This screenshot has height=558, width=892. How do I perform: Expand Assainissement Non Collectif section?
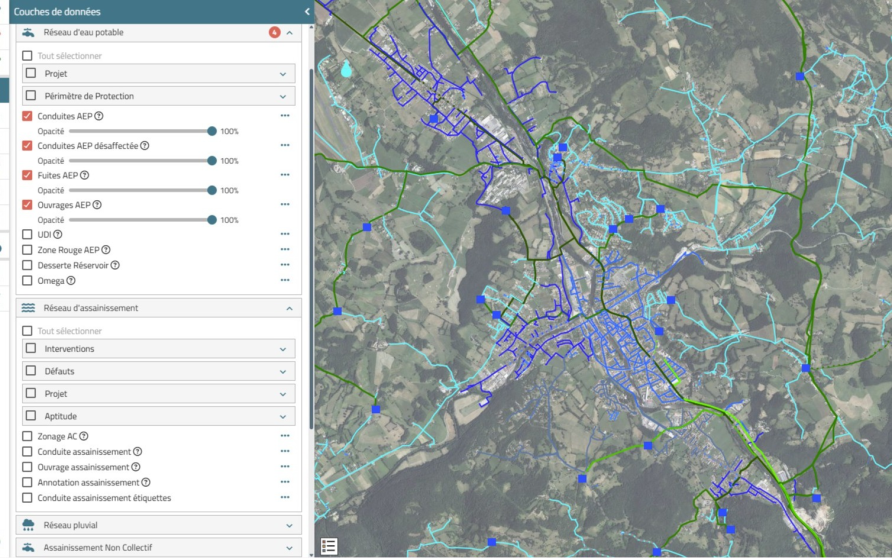[x=290, y=548]
